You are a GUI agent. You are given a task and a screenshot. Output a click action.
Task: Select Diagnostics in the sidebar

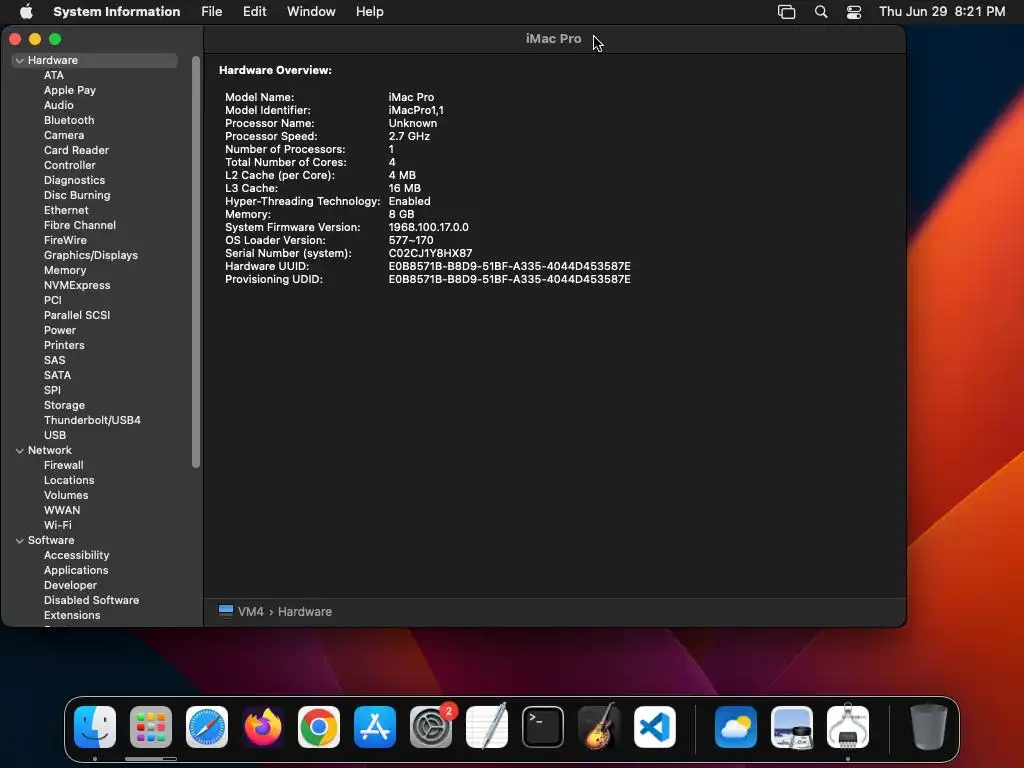pos(74,180)
